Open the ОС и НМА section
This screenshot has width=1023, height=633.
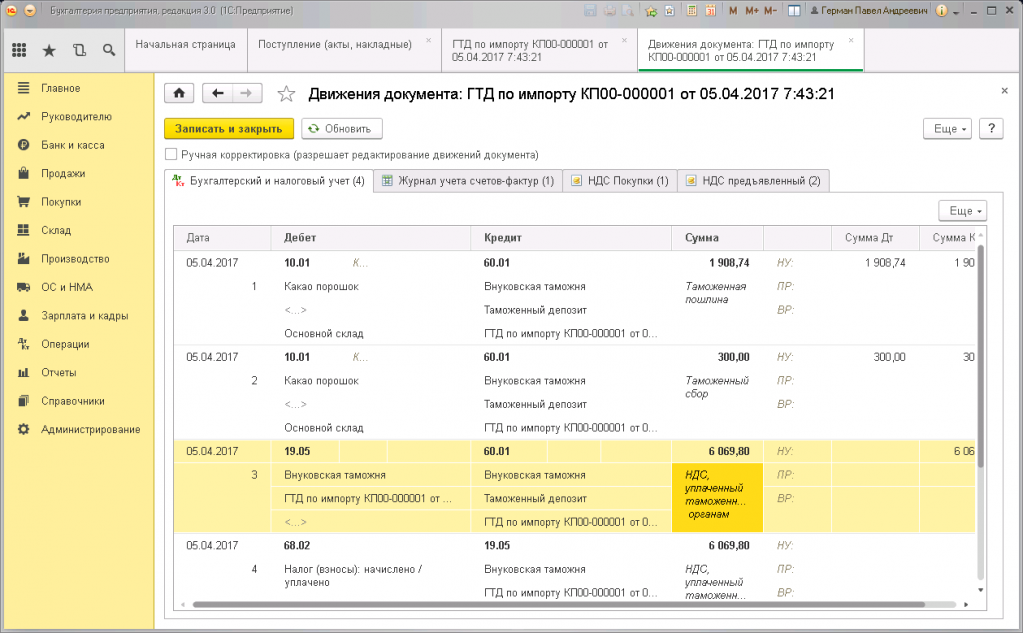[x=67, y=287]
